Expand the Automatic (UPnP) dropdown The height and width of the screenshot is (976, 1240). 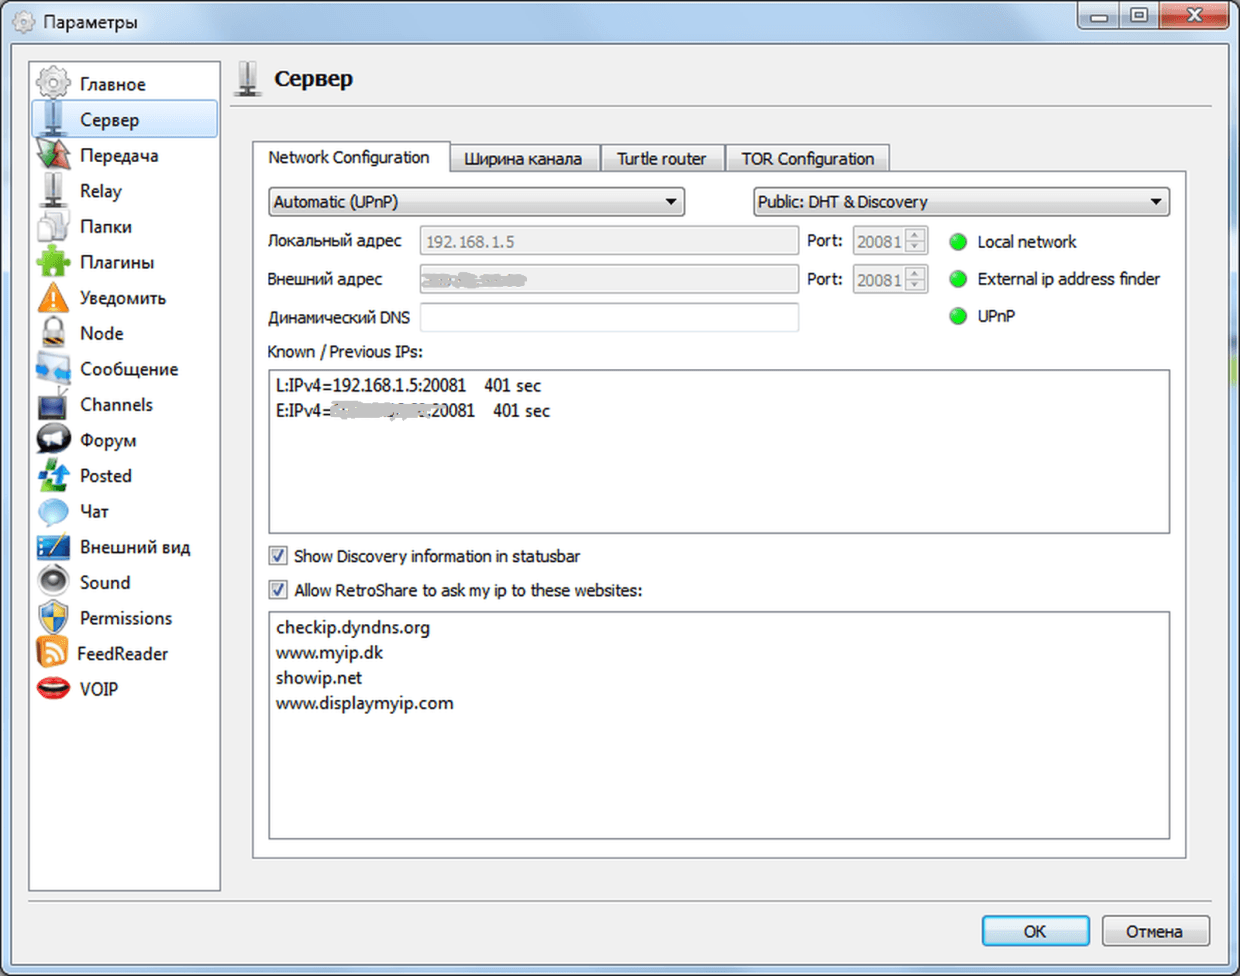(476, 202)
